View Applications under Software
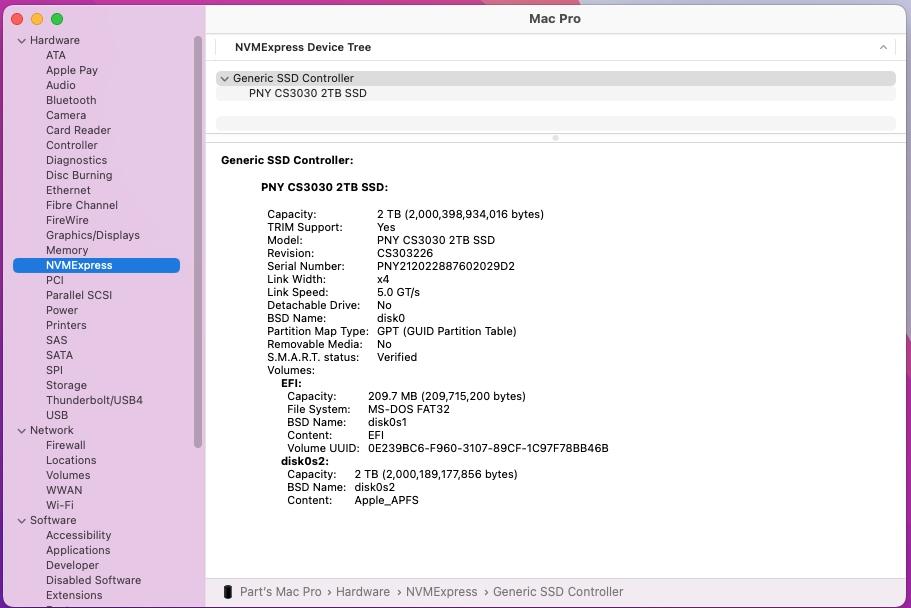This screenshot has height=608, width=911. (78, 550)
